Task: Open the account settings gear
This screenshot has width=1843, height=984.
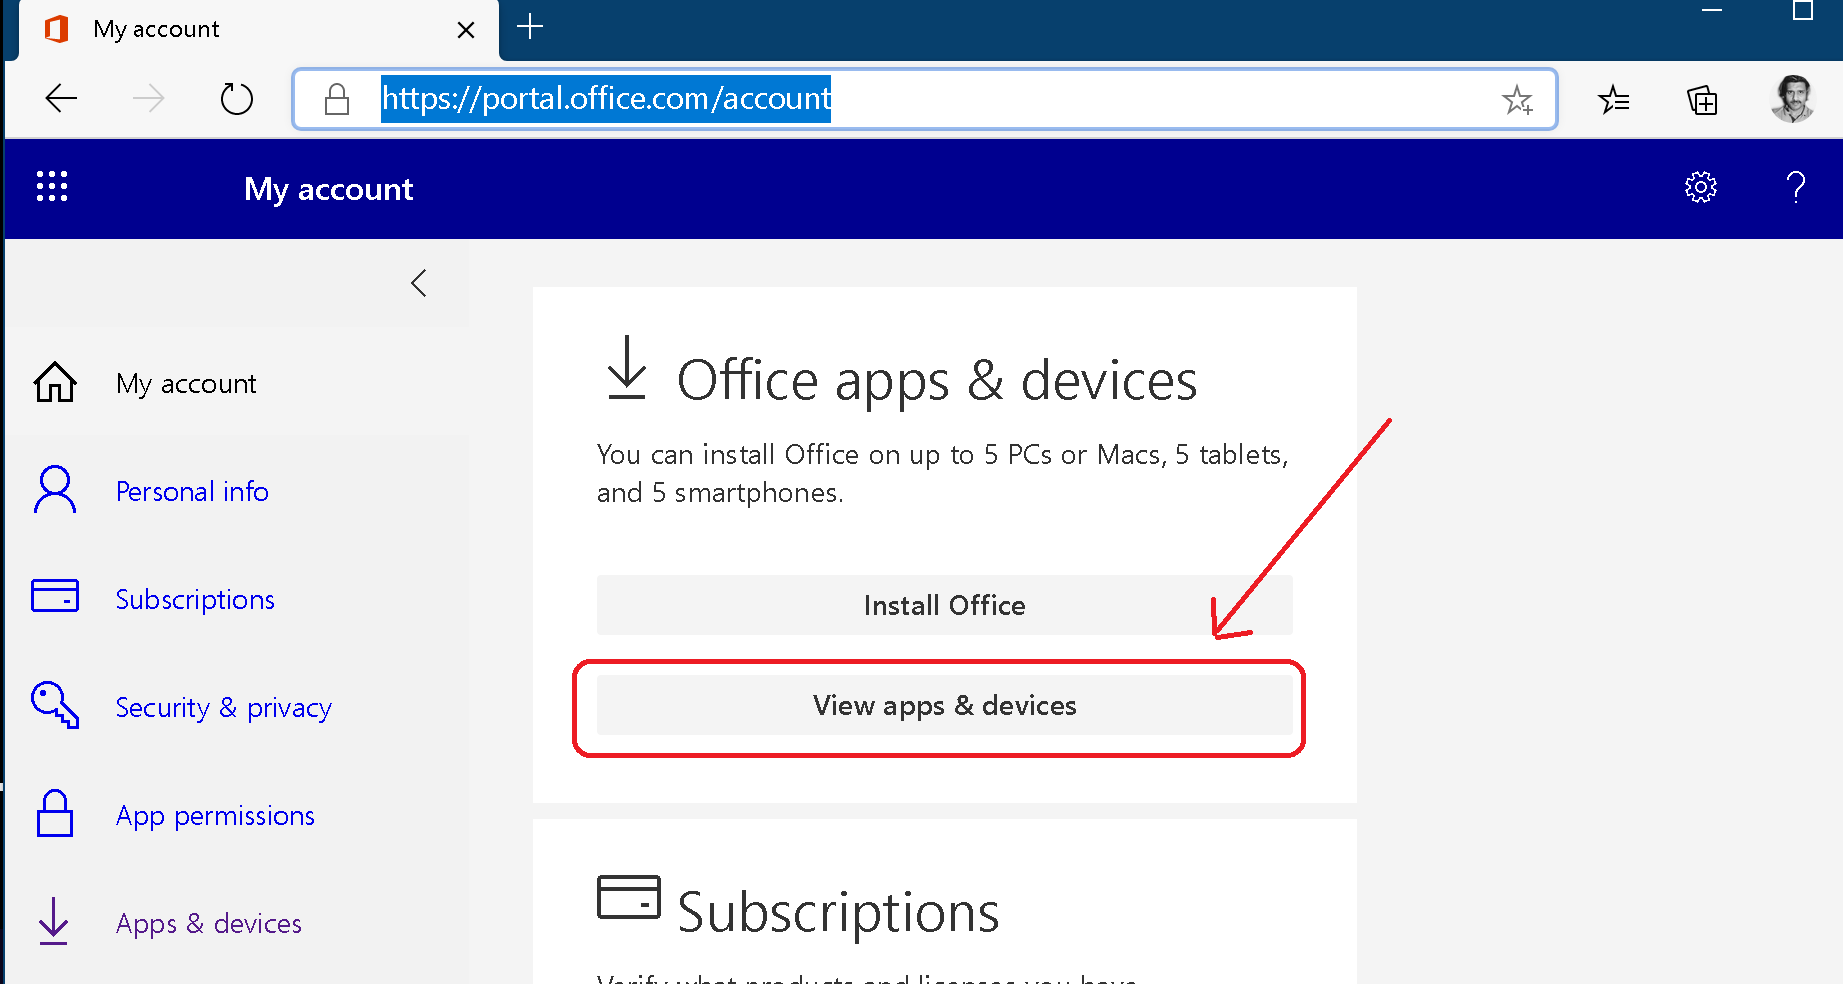Action: [x=1700, y=187]
